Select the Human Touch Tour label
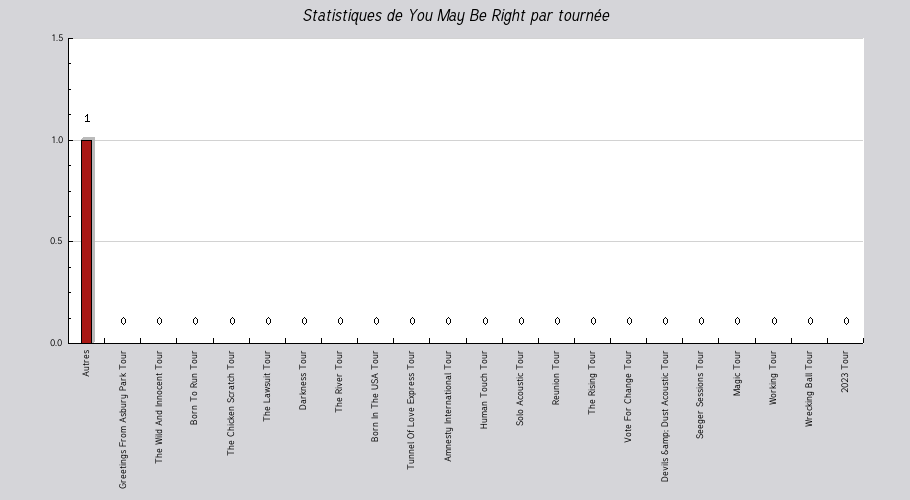The image size is (910, 500). click(x=483, y=389)
